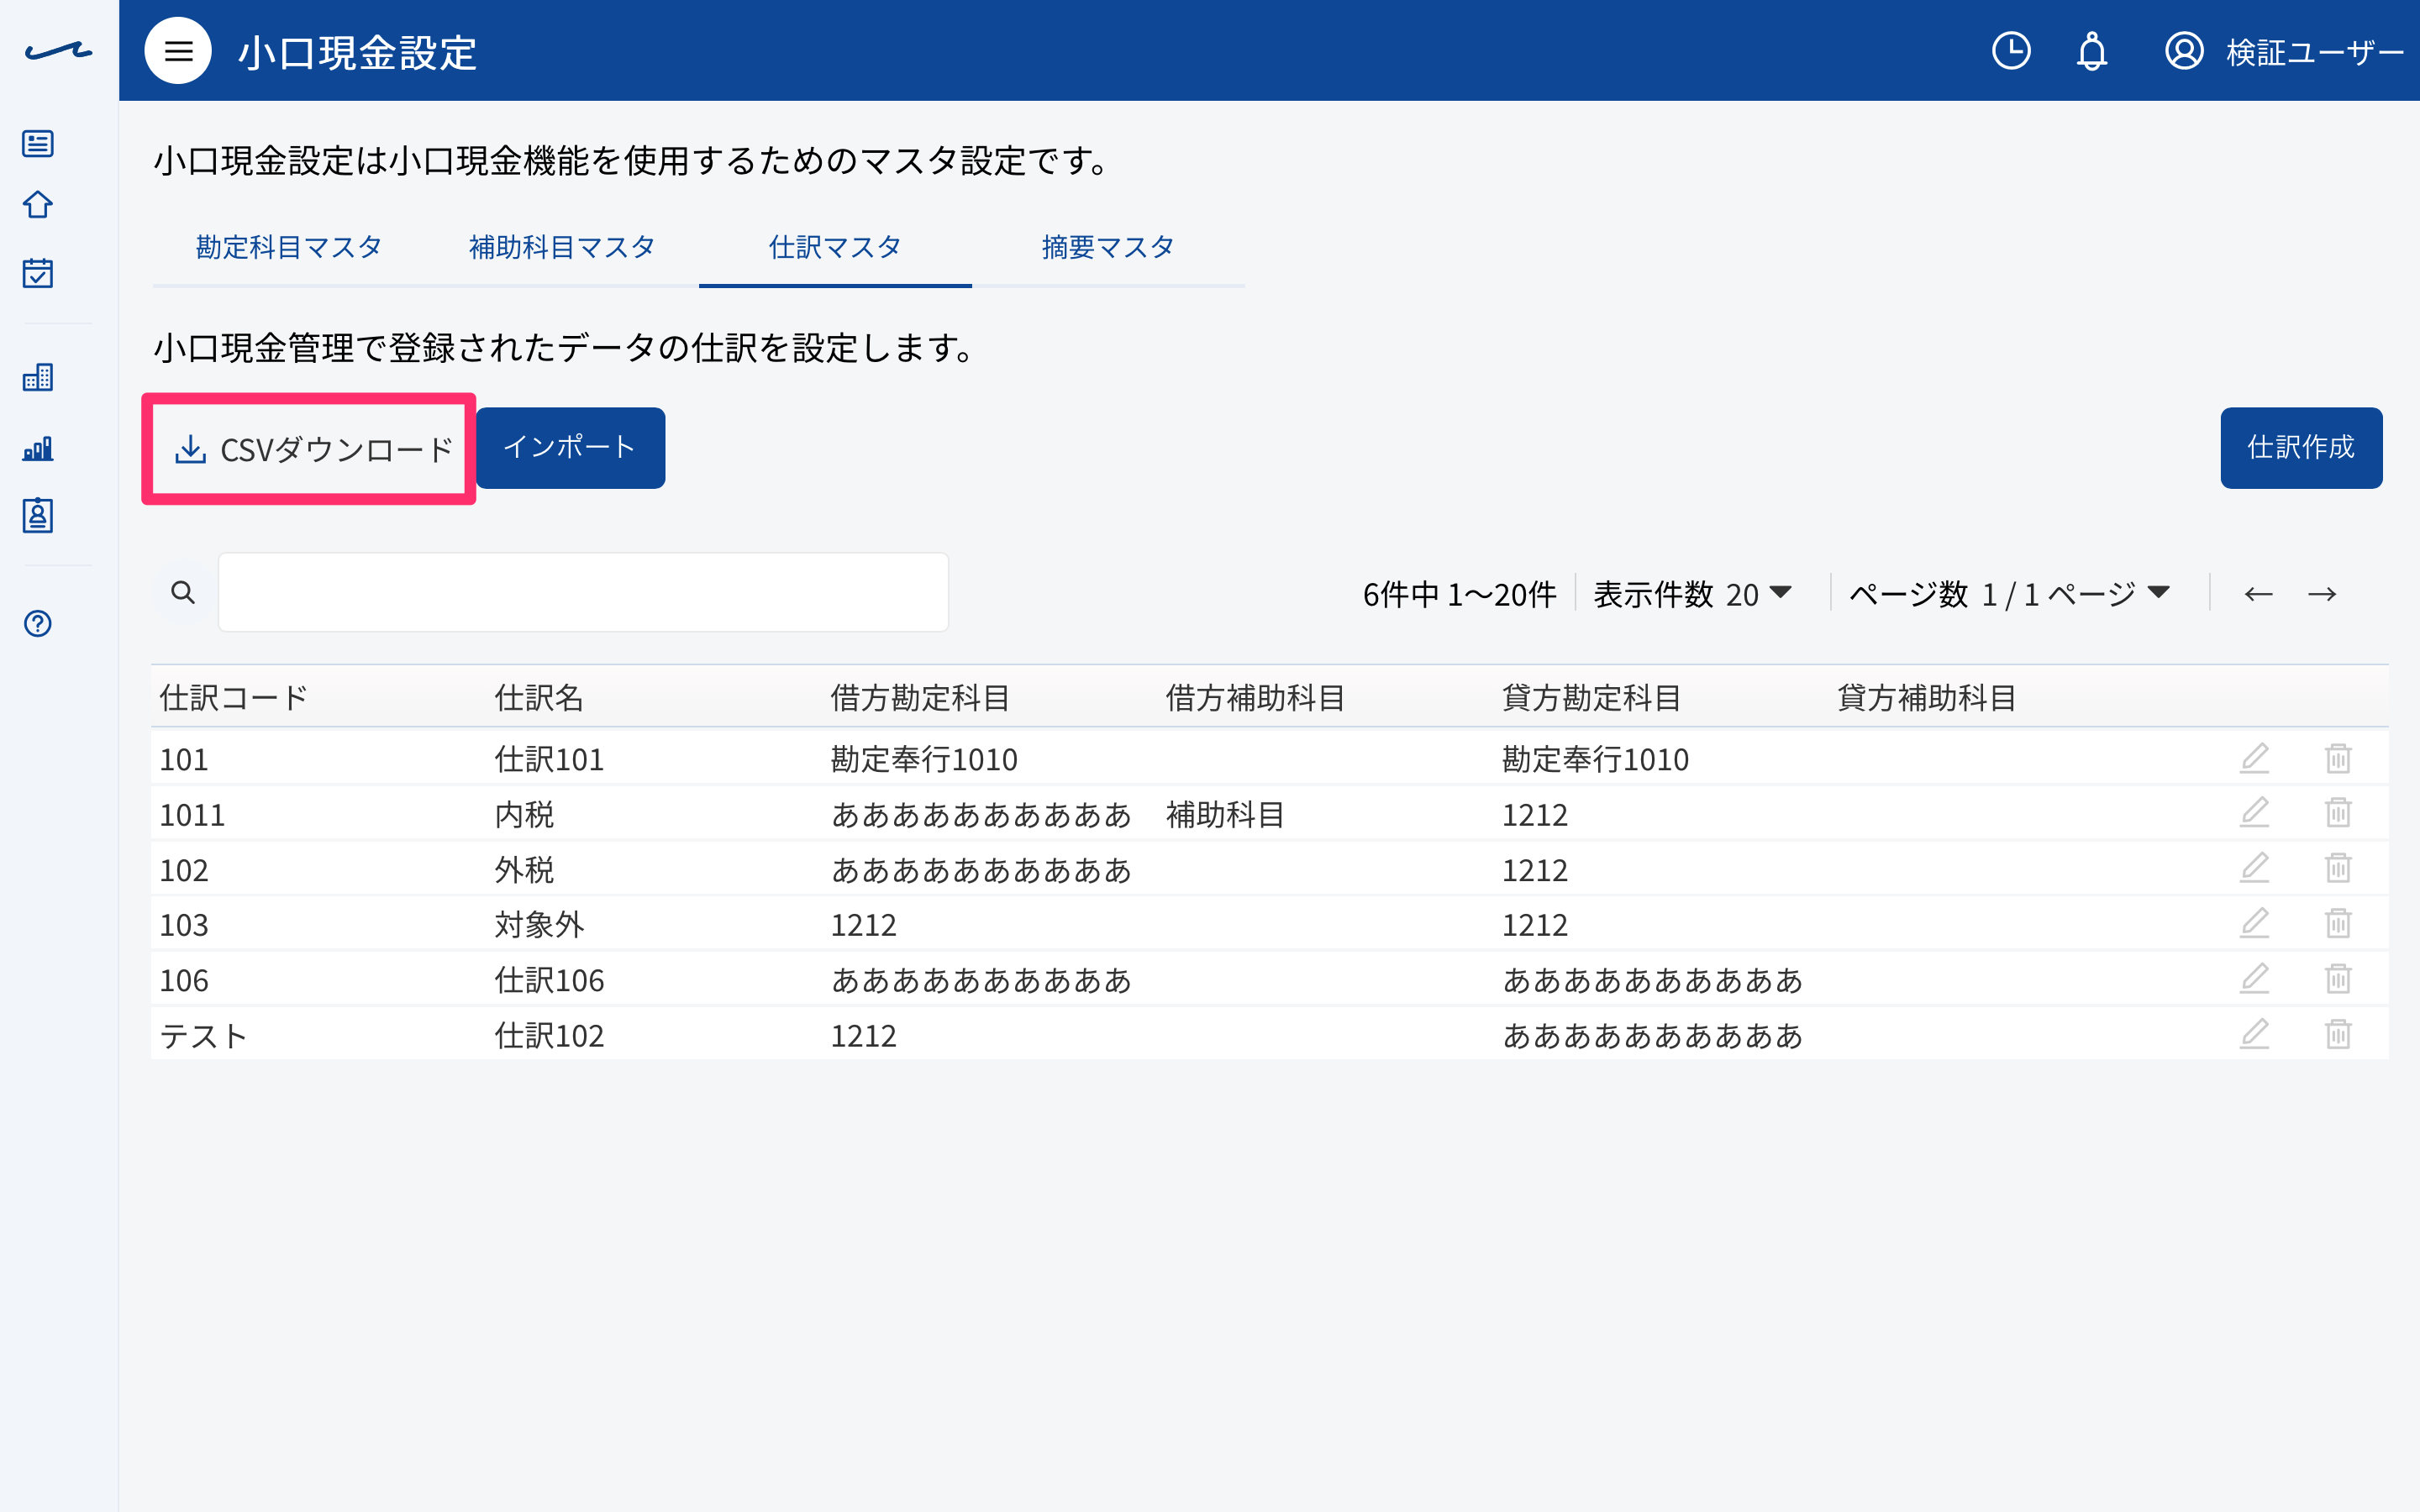Screen dimensions: 2420x1512
Task: Sort by 仕訳コード column header
Action: pos(233,697)
